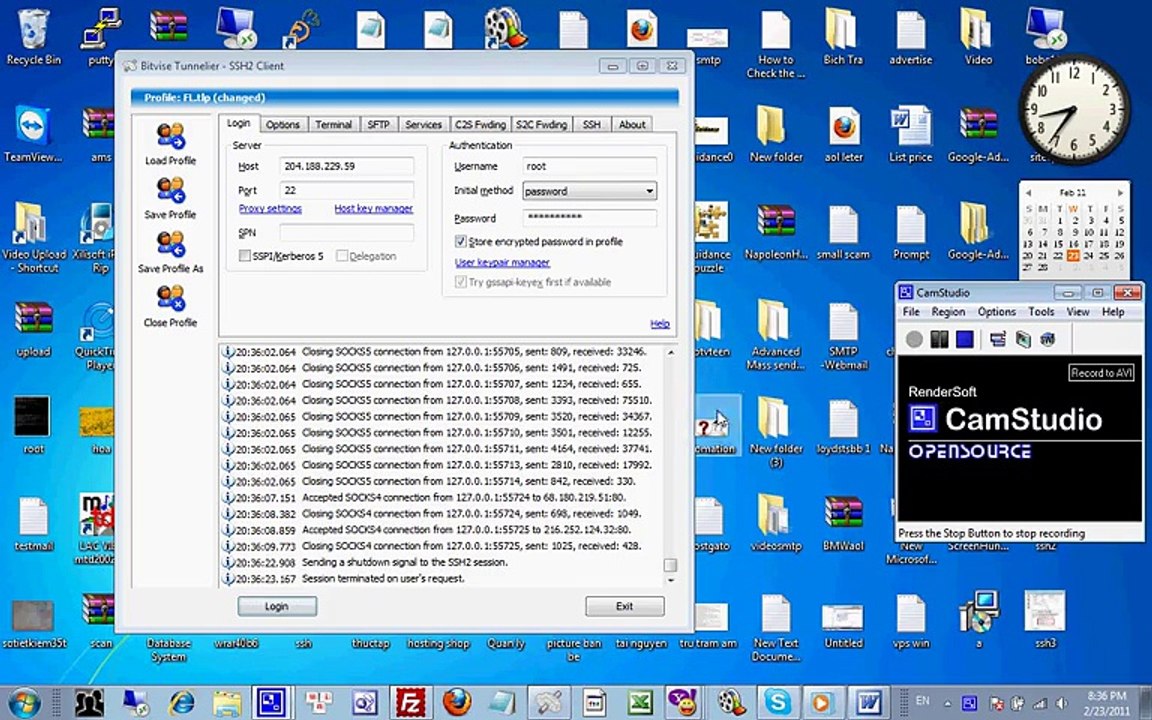The width and height of the screenshot is (1152, 720).
Task: Click the blue CamStudio stop button
Action: point(965,339)
